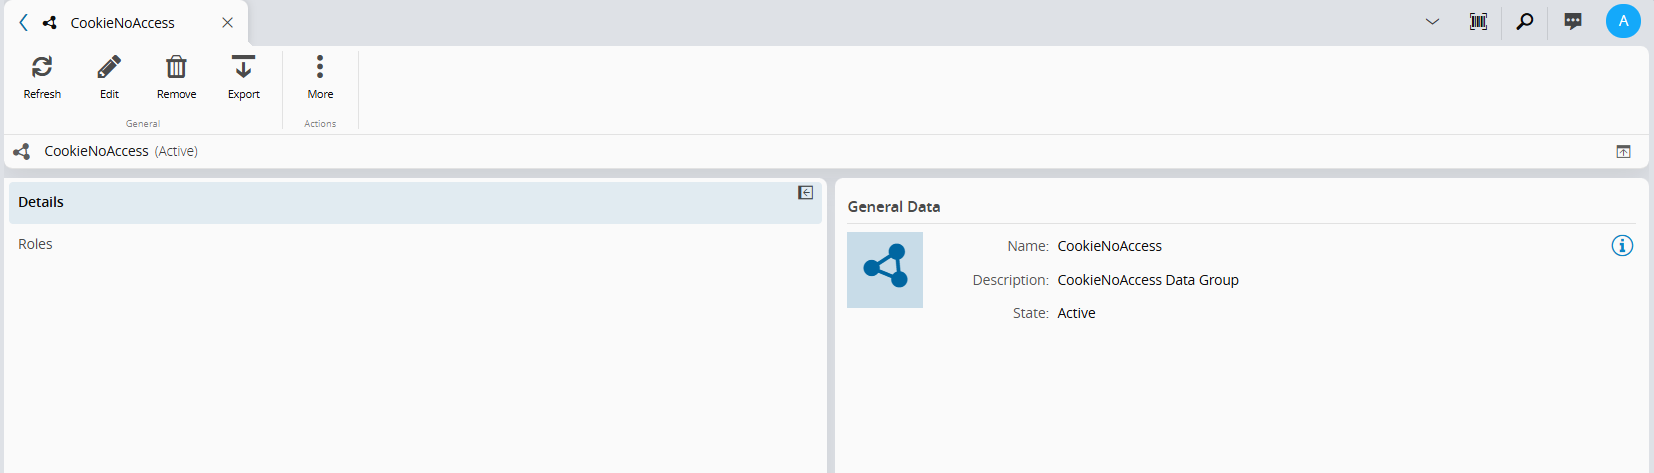Click the info icon in General Data

point(1622,246)
